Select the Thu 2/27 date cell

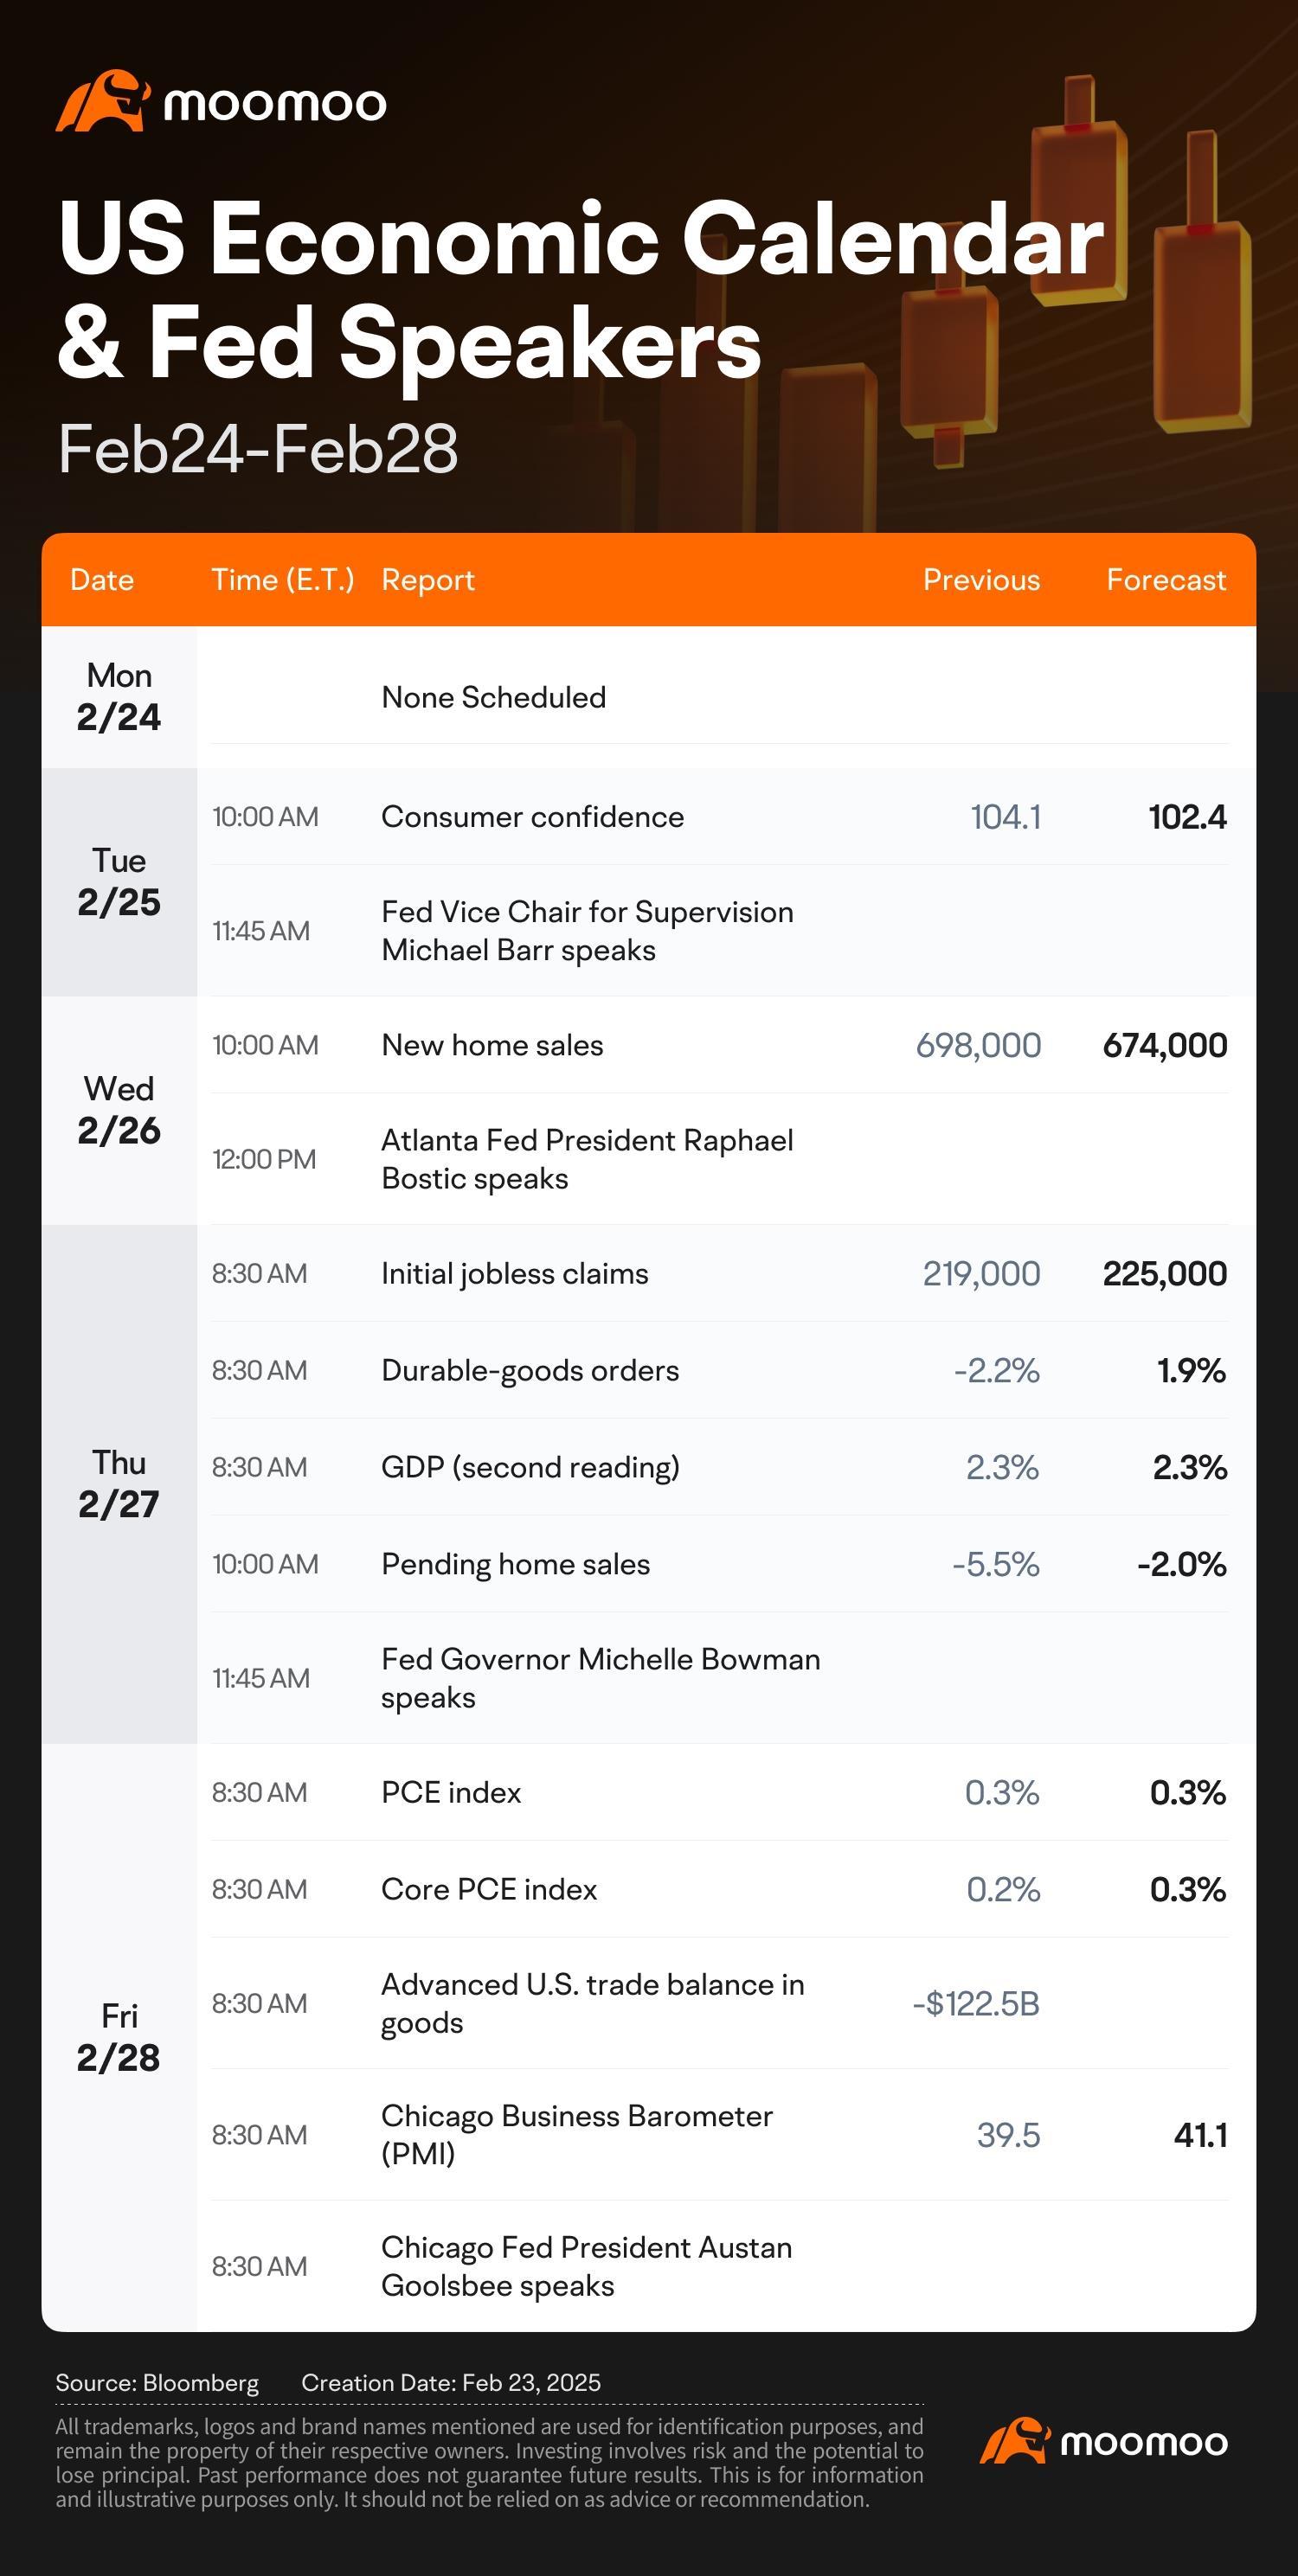click(x=119, y=1484)
